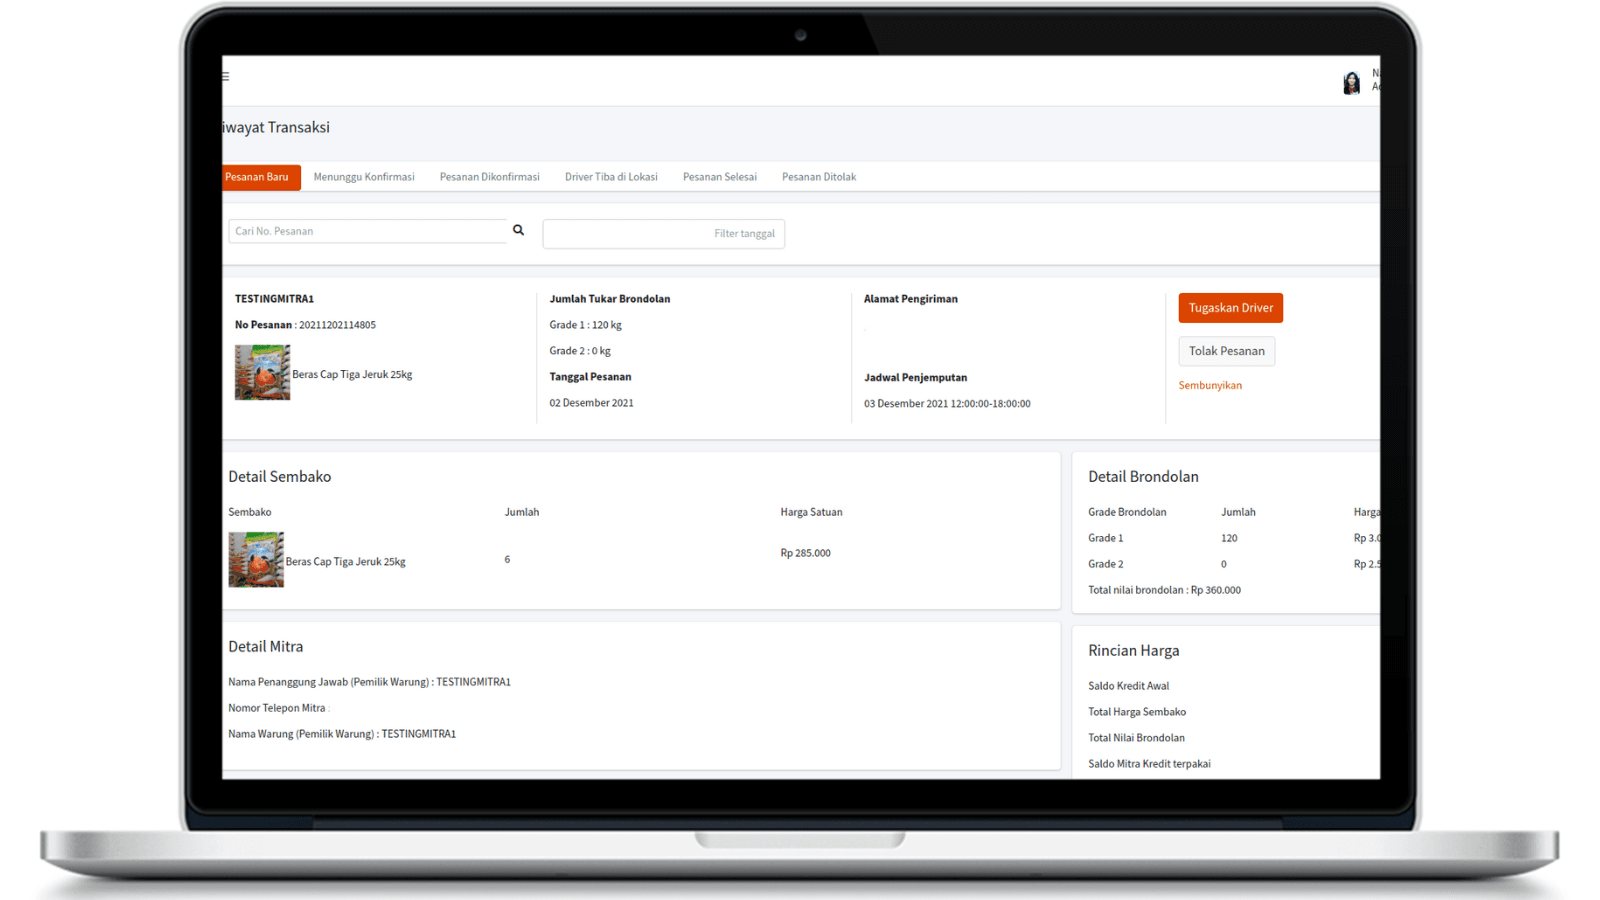
Task: Click Total nilai brondolan : Rp 360.000
Action: (x=1164, y=590)
